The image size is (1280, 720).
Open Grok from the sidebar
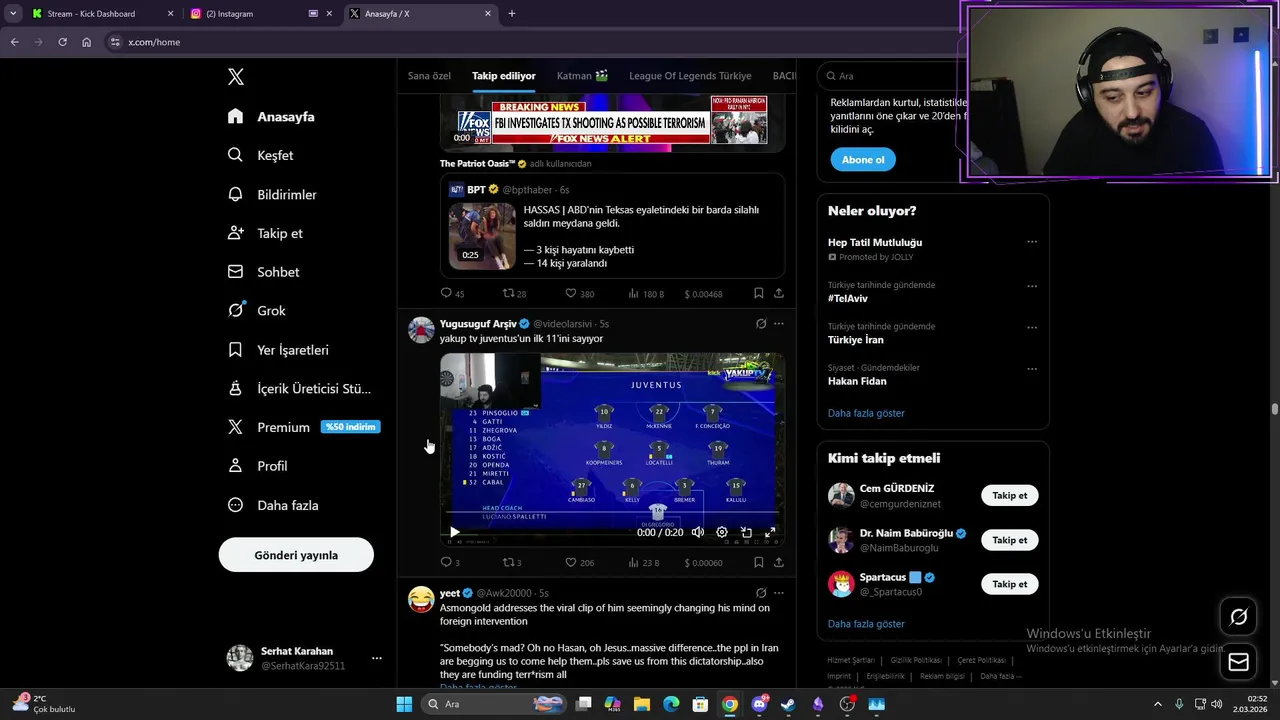pyautogui.click(x=256, y=311)
